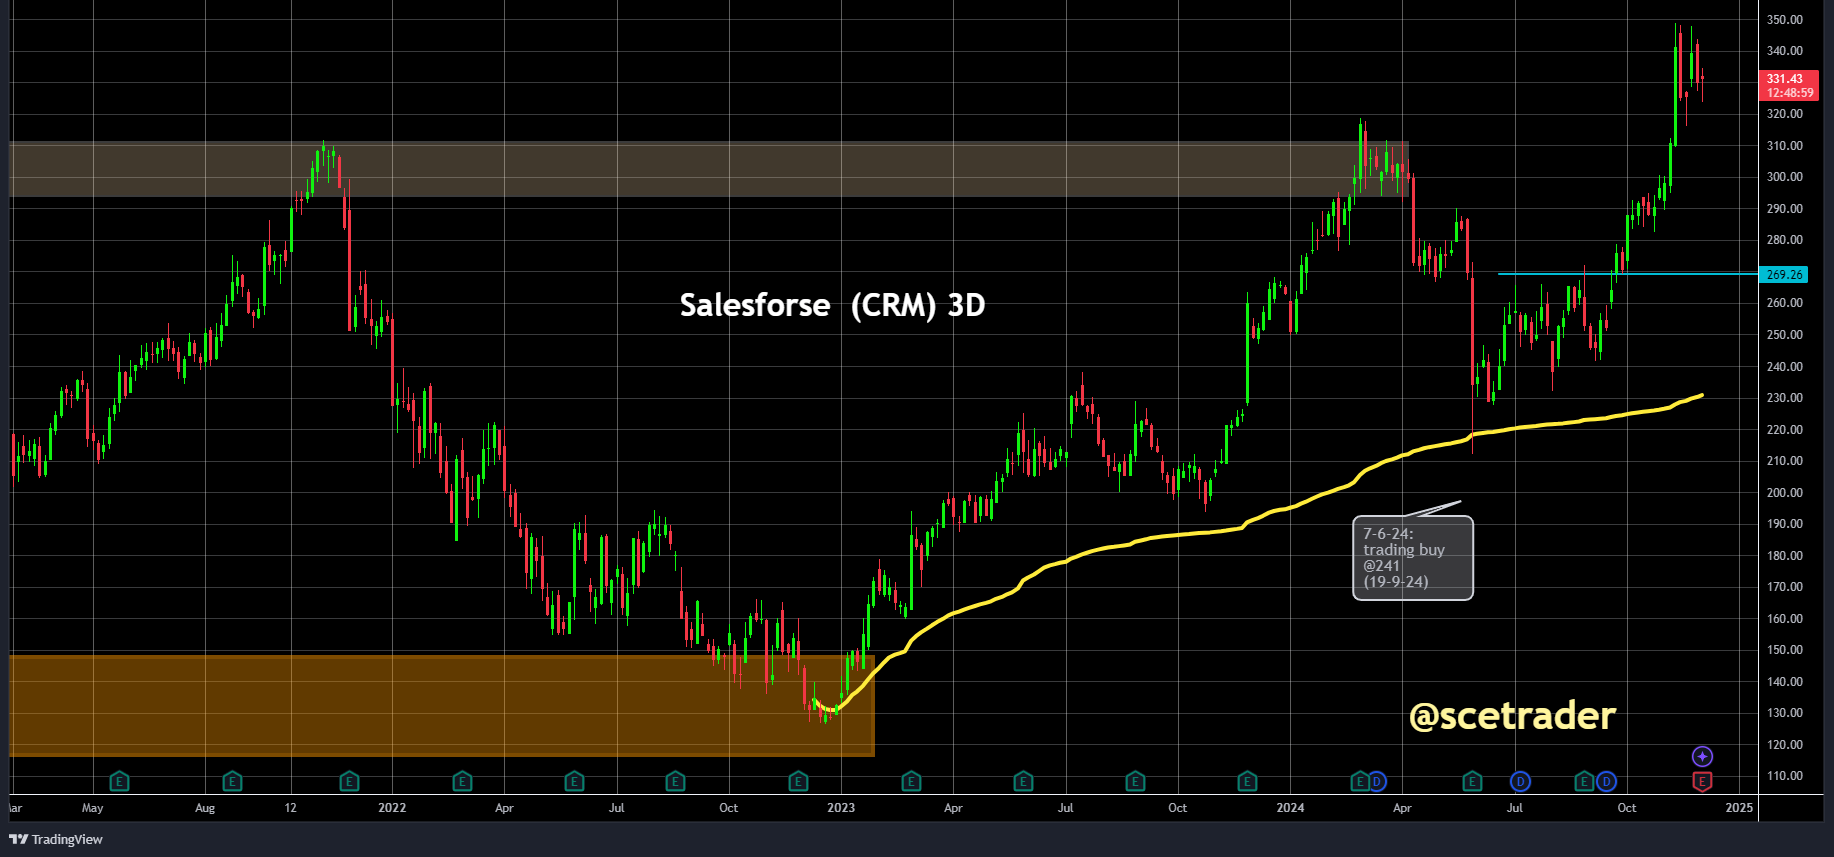This screenshot has height=857, width=1834.
Task: Click the Aug label on time axis
Action: [205, 808]
